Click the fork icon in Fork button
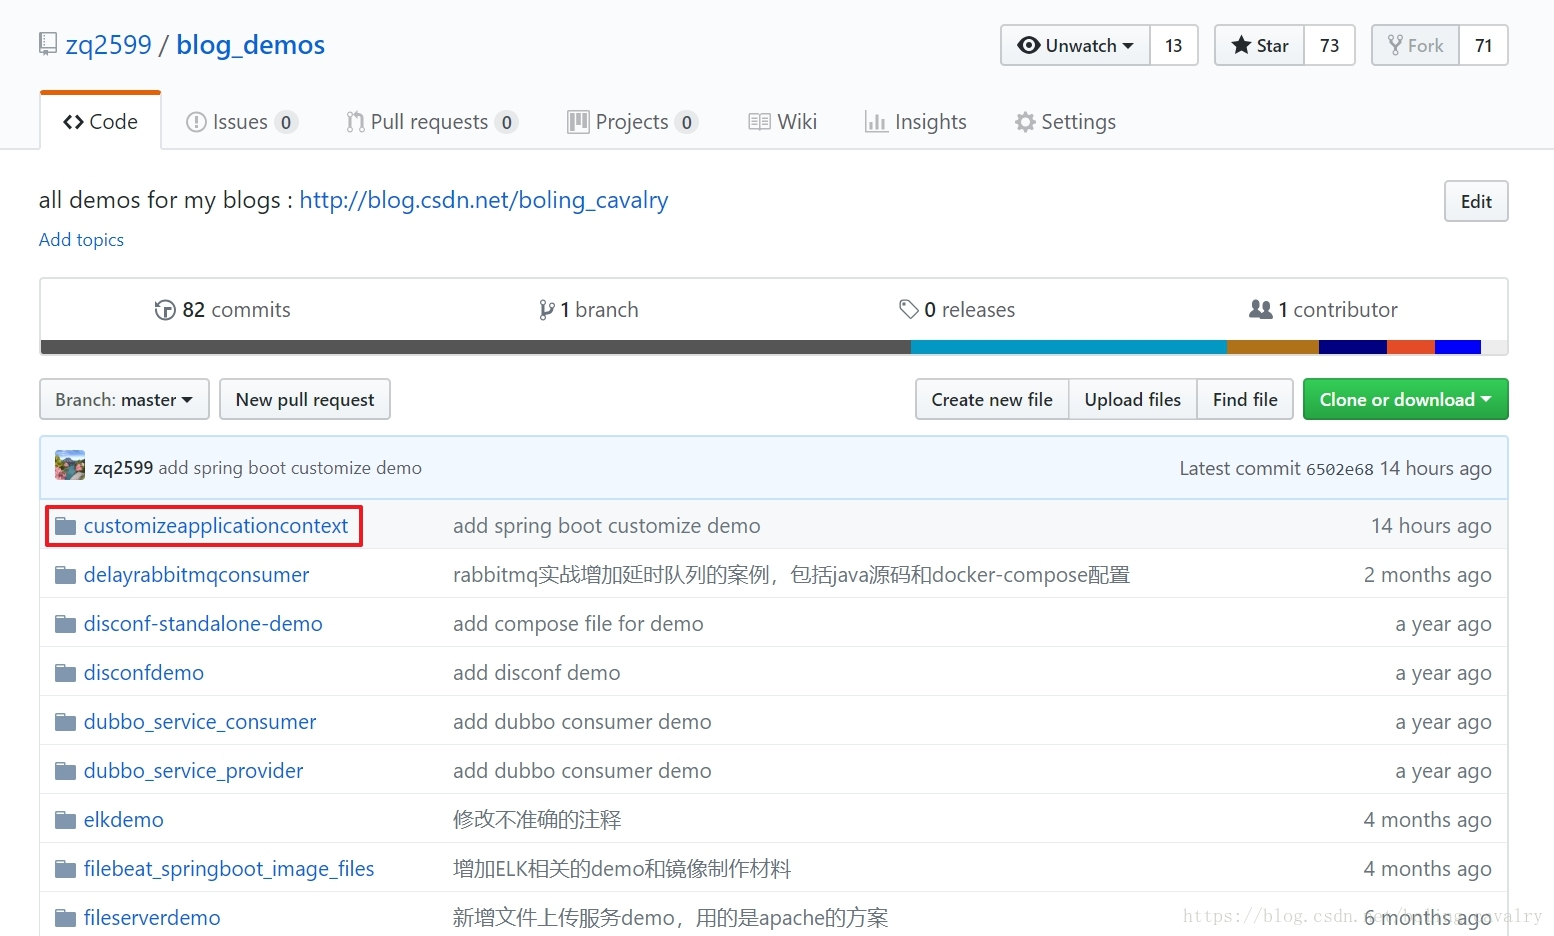1554x936 pixels. 1395,45
